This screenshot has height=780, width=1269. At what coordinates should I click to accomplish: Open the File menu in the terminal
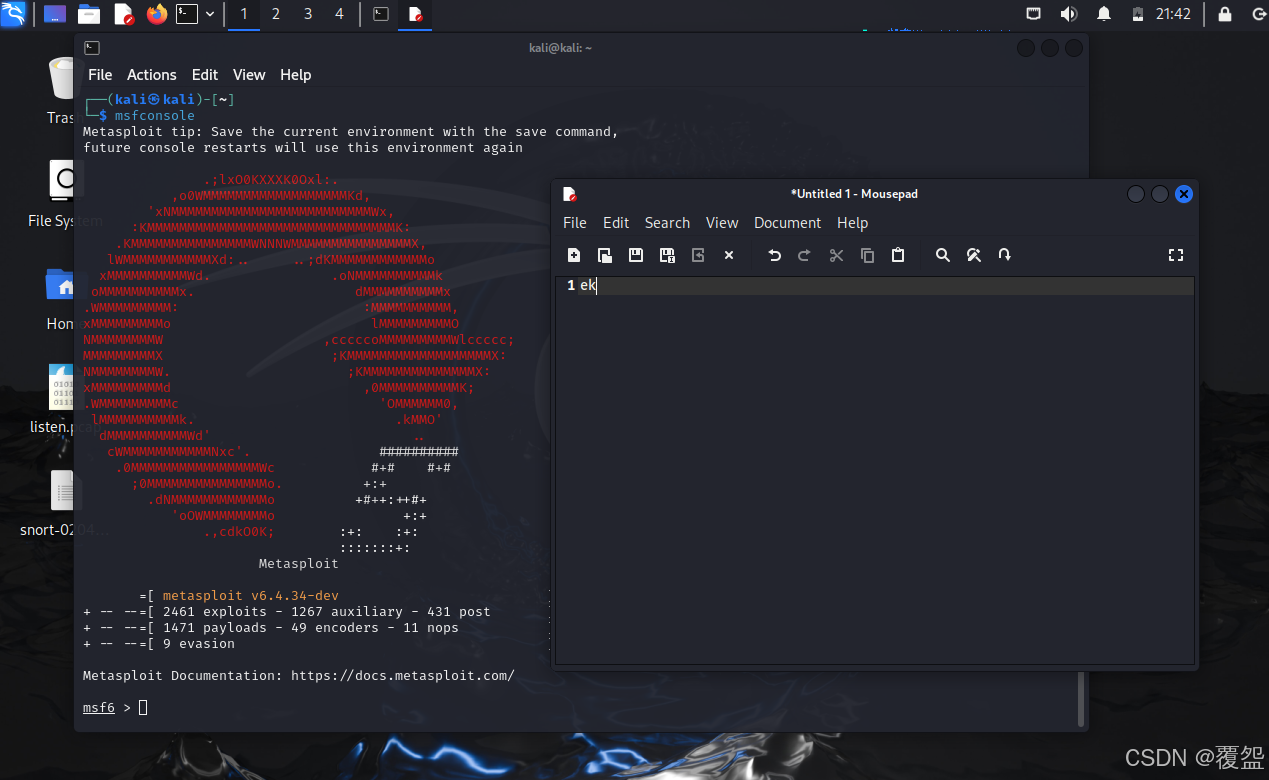100,75
